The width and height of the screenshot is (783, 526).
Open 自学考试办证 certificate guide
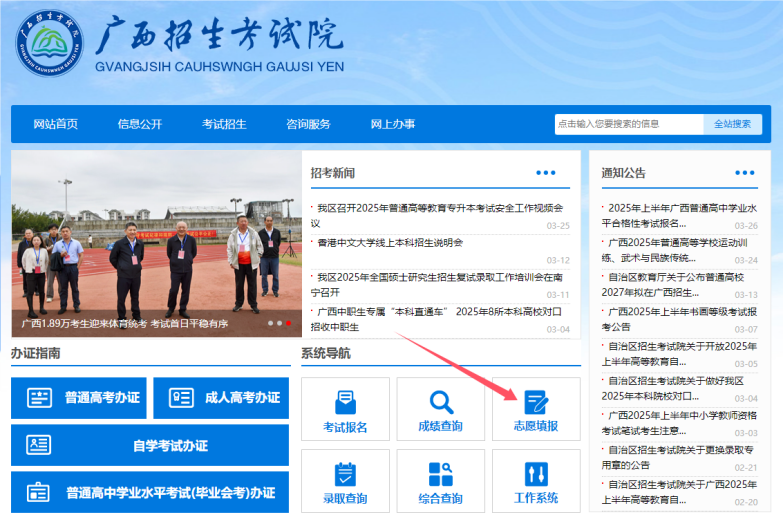pos(150,446)
